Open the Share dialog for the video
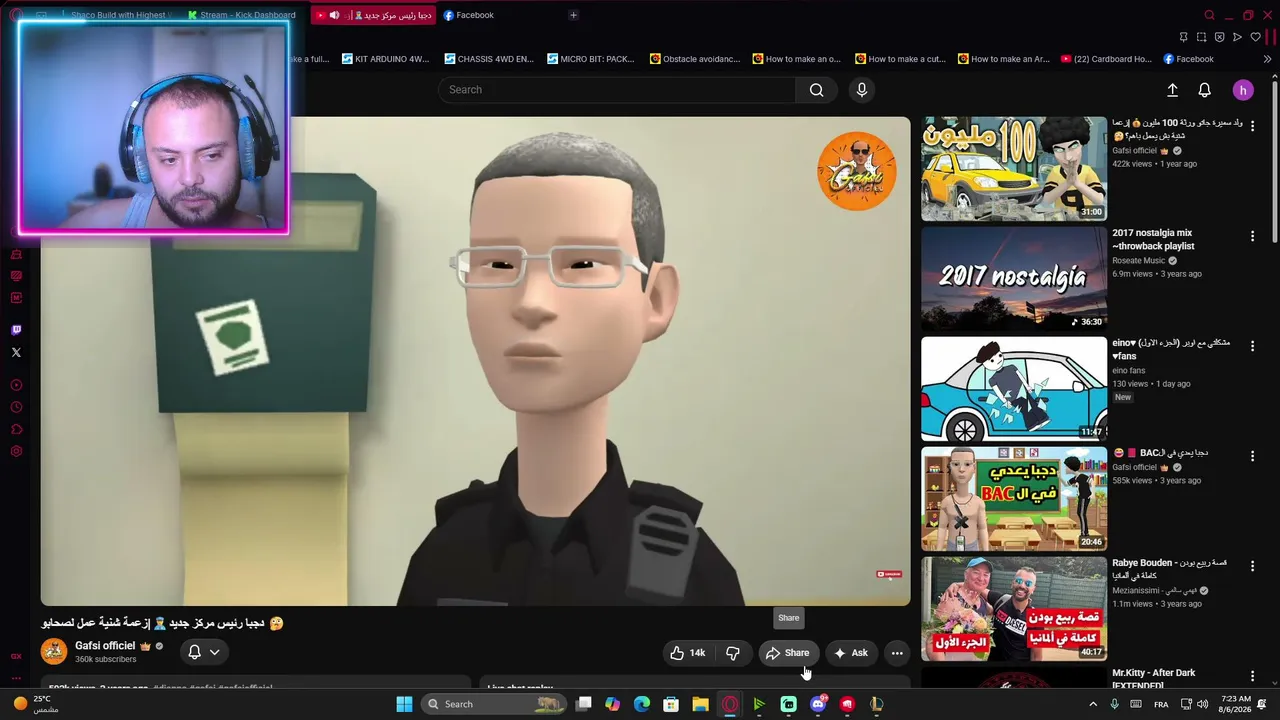Viewport: 1280px width, 720px height. pos(787,653)
